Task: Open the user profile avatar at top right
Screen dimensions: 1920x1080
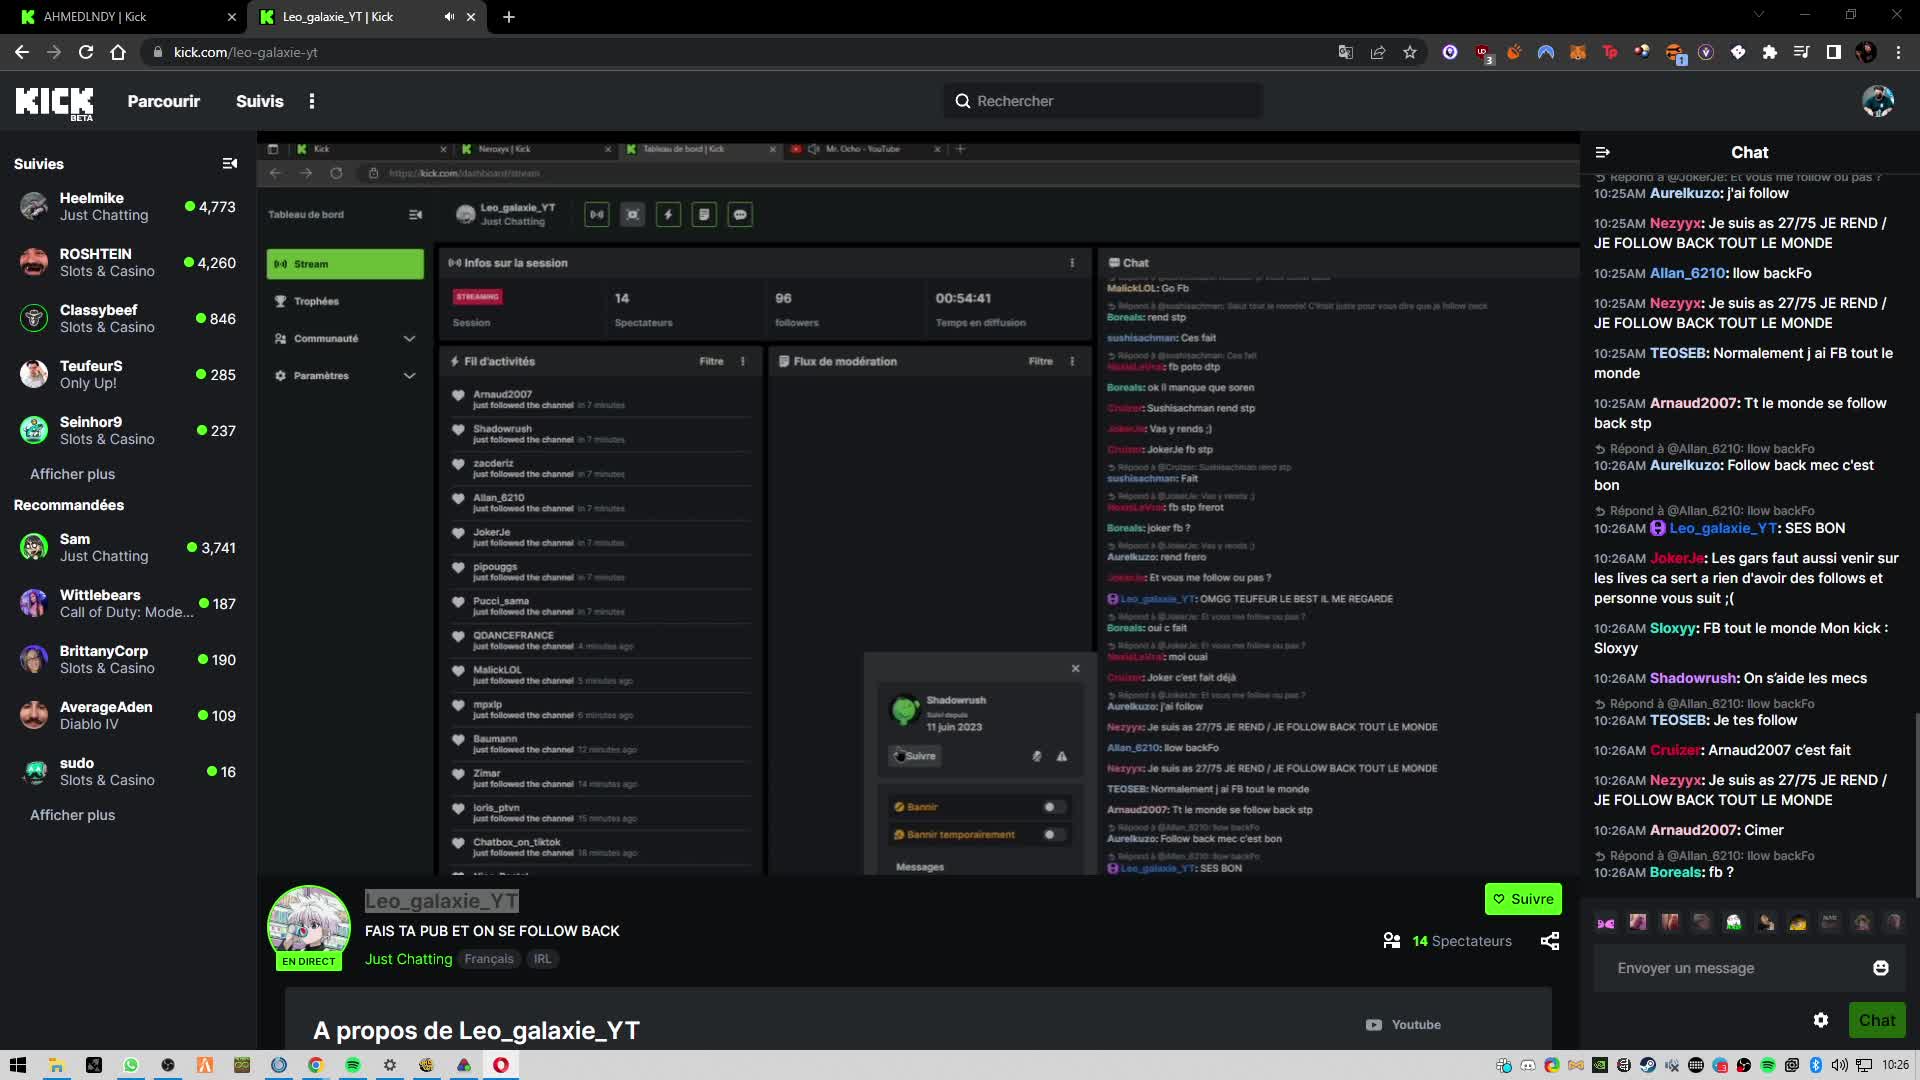Action: pos(1878,101)
